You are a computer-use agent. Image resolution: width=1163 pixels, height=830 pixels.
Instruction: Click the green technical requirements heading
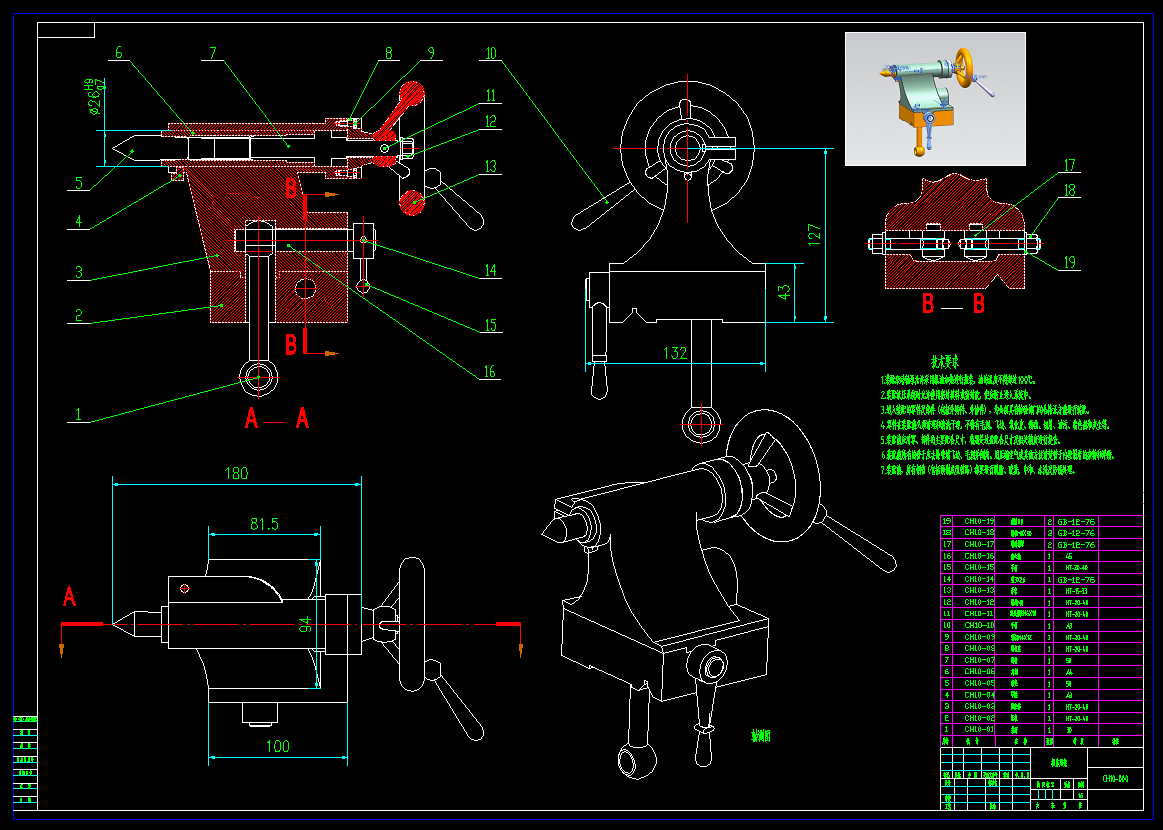[946, 362]
